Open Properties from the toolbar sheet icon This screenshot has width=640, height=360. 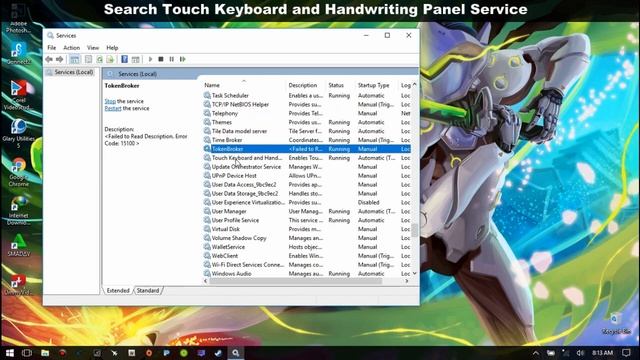pyautogui.click(x=88, y=59)
